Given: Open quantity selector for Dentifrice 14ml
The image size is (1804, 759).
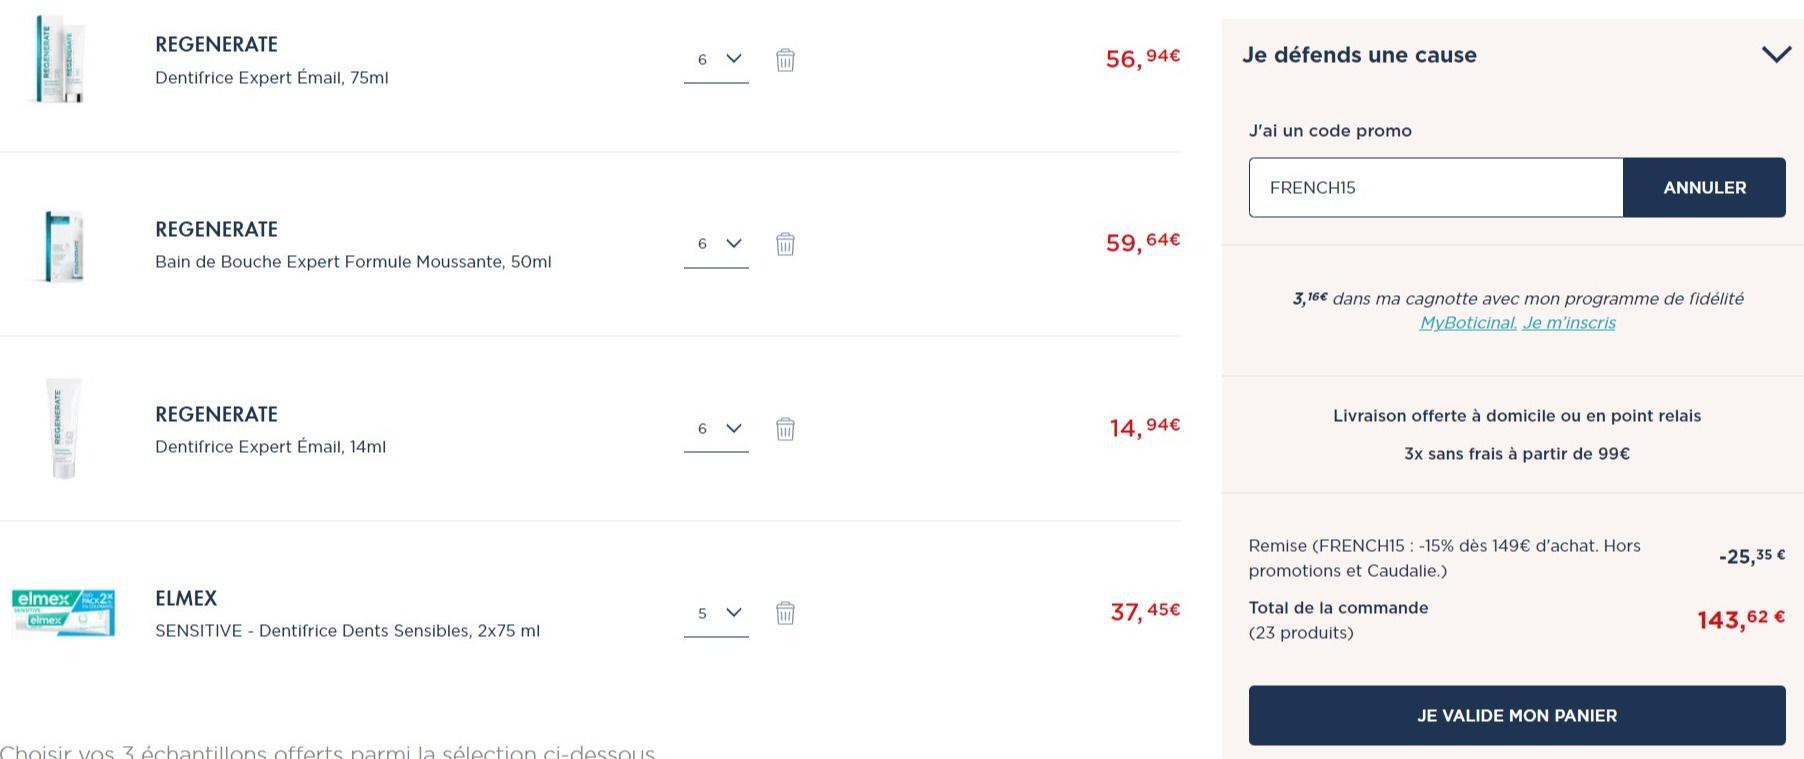Looking at the screenshot, I should 716,429.
